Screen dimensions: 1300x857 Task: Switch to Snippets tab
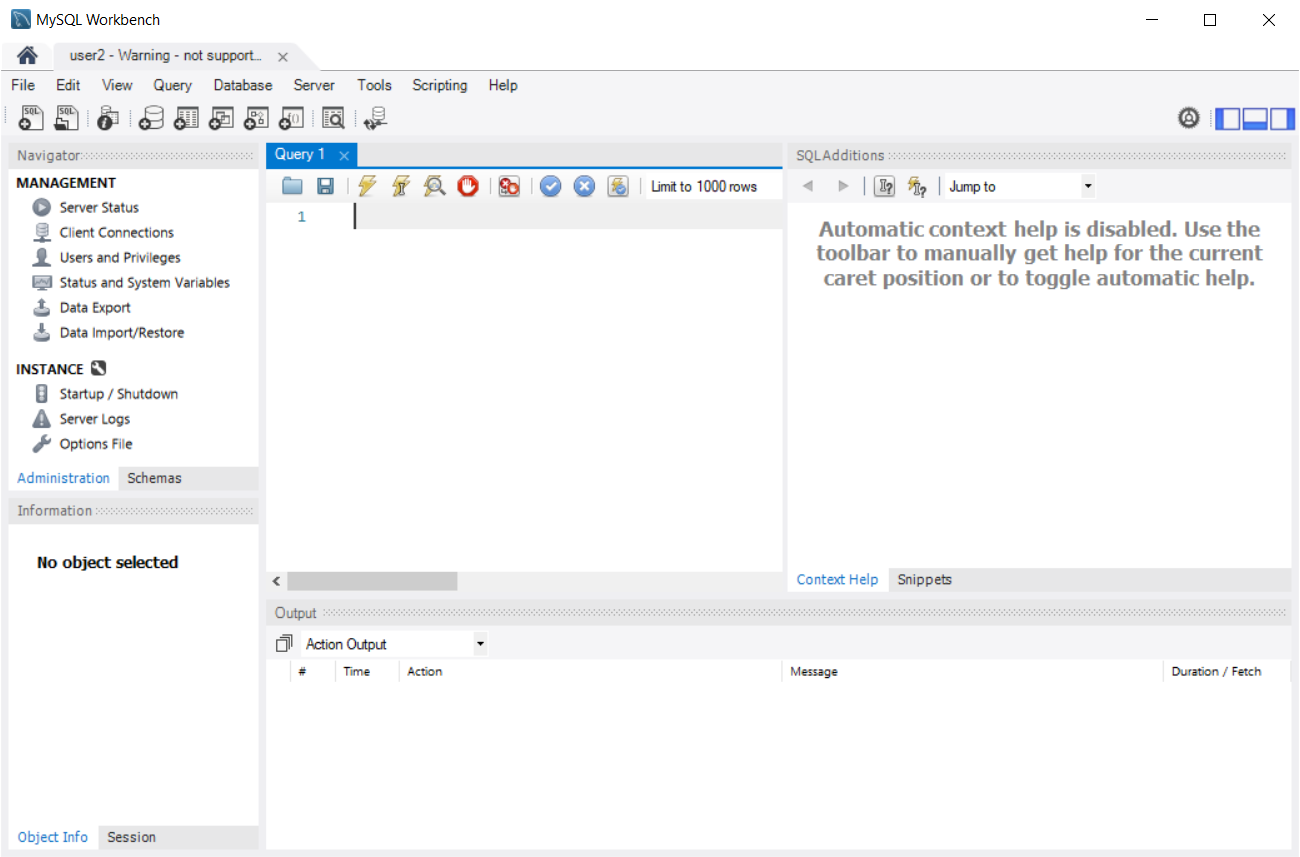point(924,580)
